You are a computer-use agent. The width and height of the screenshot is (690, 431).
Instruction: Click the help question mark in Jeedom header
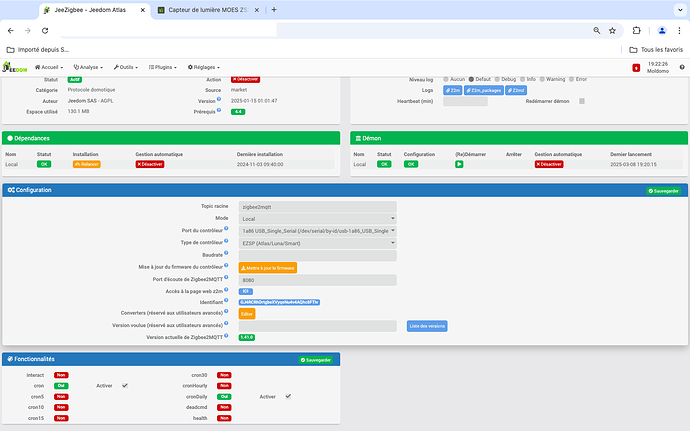click(x=682, y=67)
